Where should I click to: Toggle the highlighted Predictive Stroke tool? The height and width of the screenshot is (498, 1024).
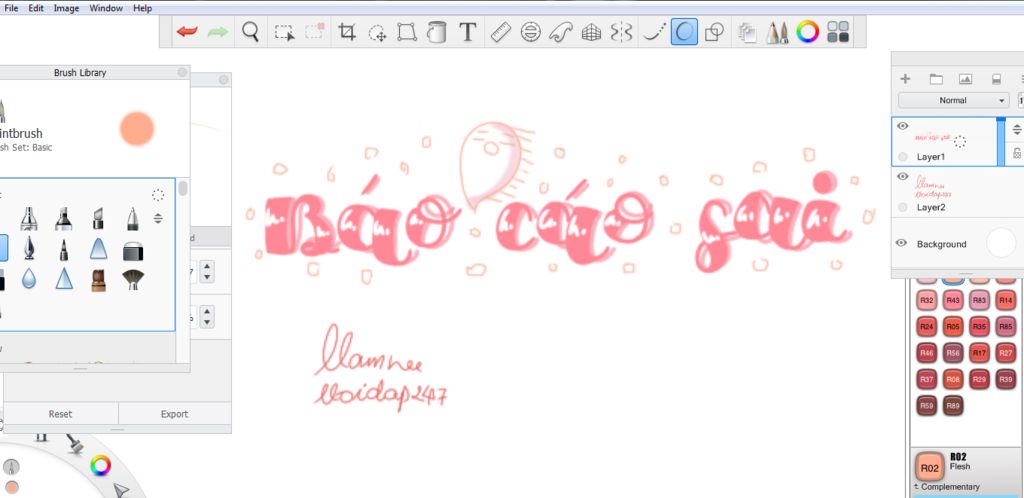tap(684, 31)
